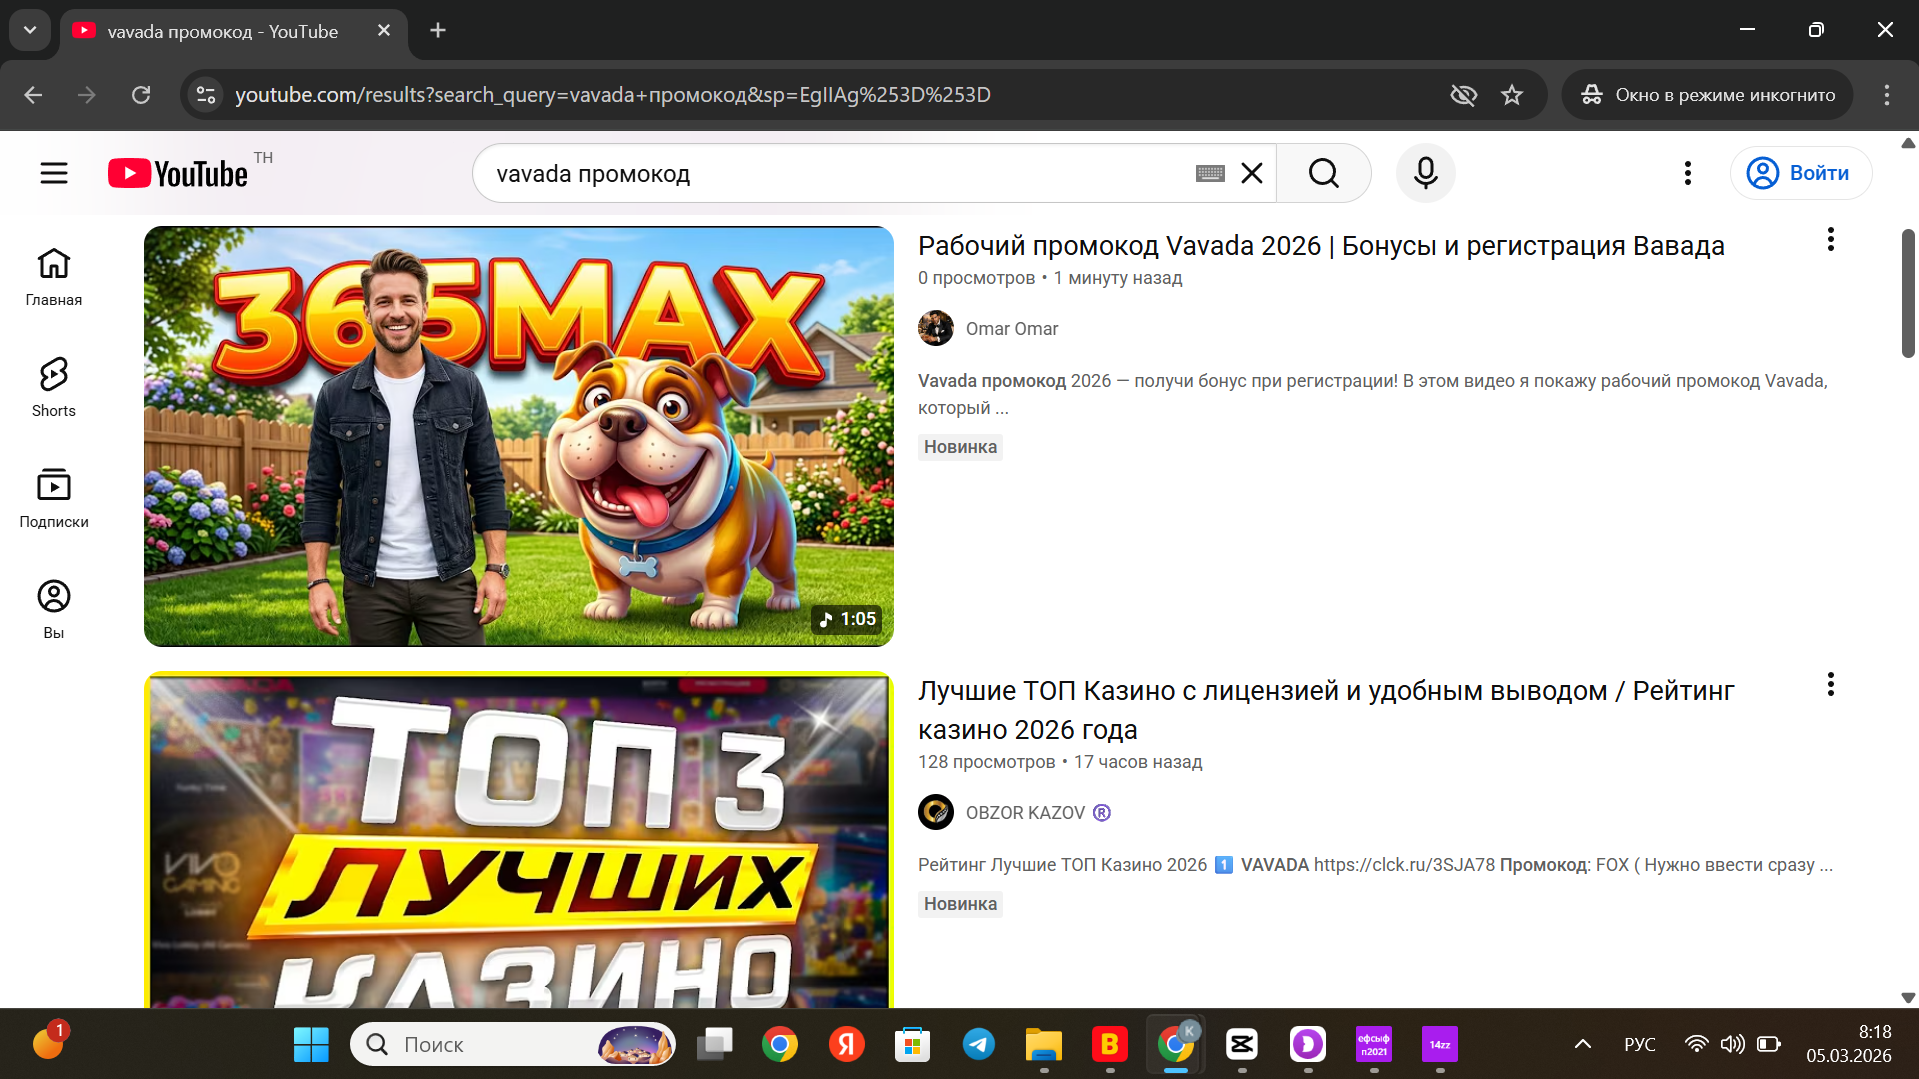Click the page vertical scrollbar thumb
This screenshot has height=1079, width=1919.
pos(1908,293)
